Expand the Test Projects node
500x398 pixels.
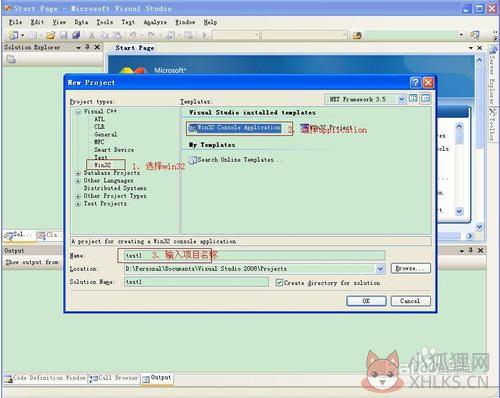click(x=78, y=204)
